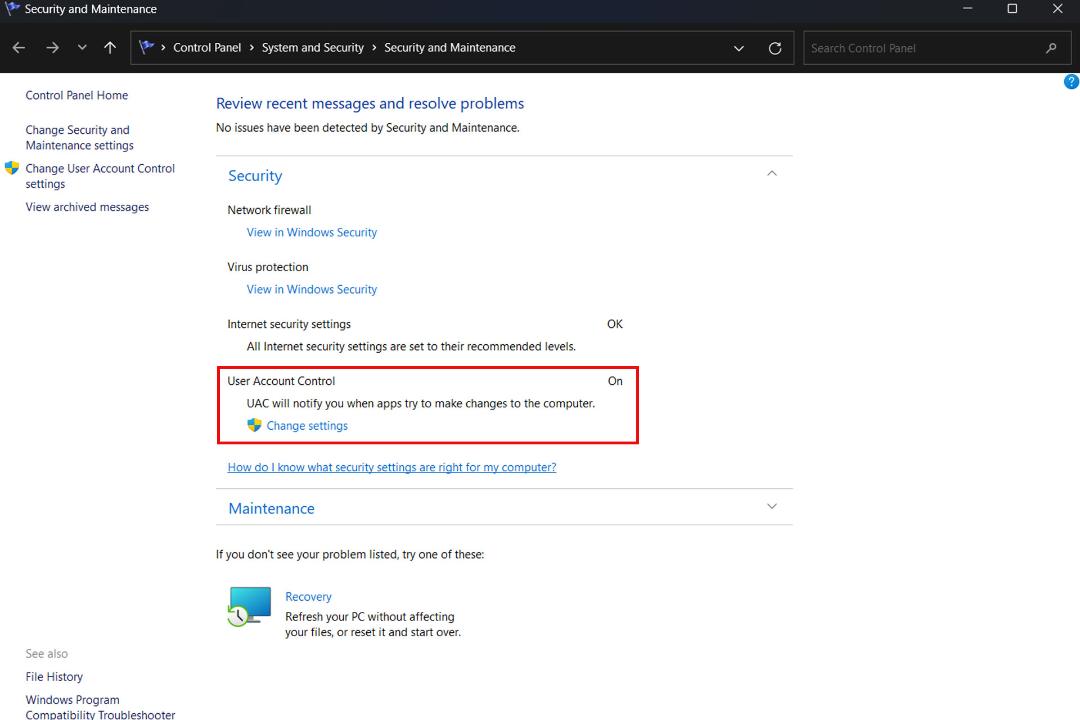Viewport: 1080px width, 720px height.
Task: Click Review recent messages heading
Action: [370, 103]
